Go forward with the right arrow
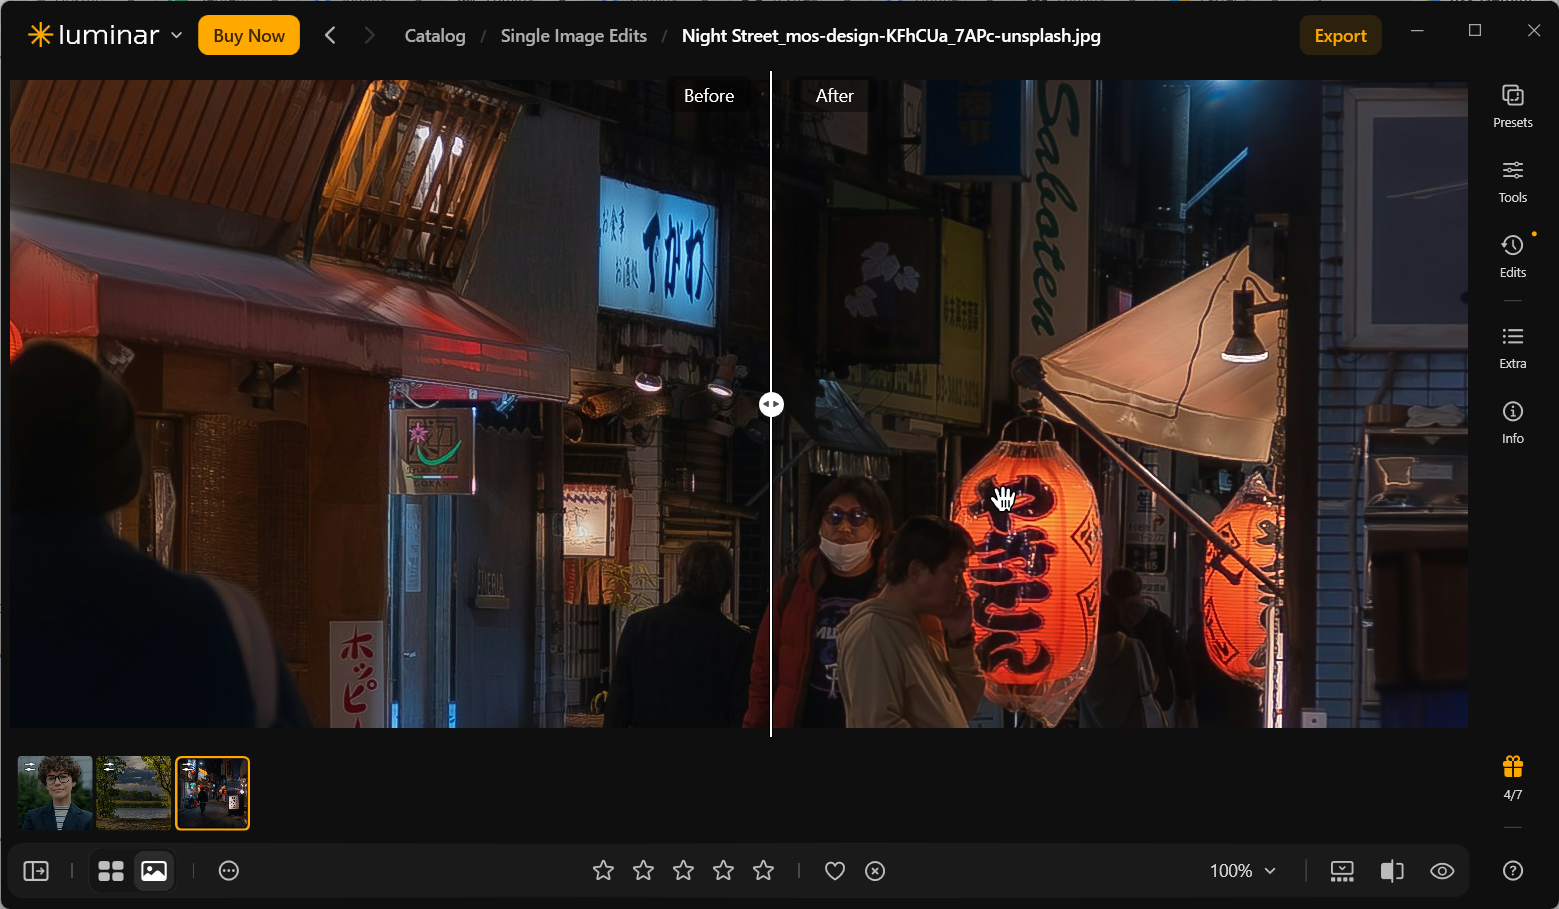 (369, 35)
